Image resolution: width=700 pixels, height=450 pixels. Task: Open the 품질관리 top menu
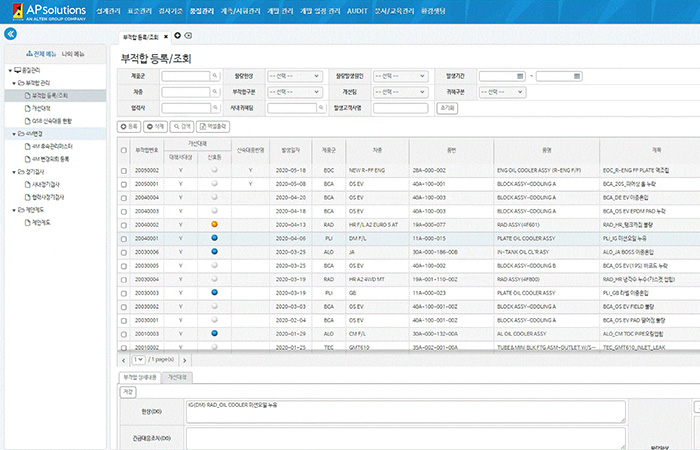(x=201, y=11)
